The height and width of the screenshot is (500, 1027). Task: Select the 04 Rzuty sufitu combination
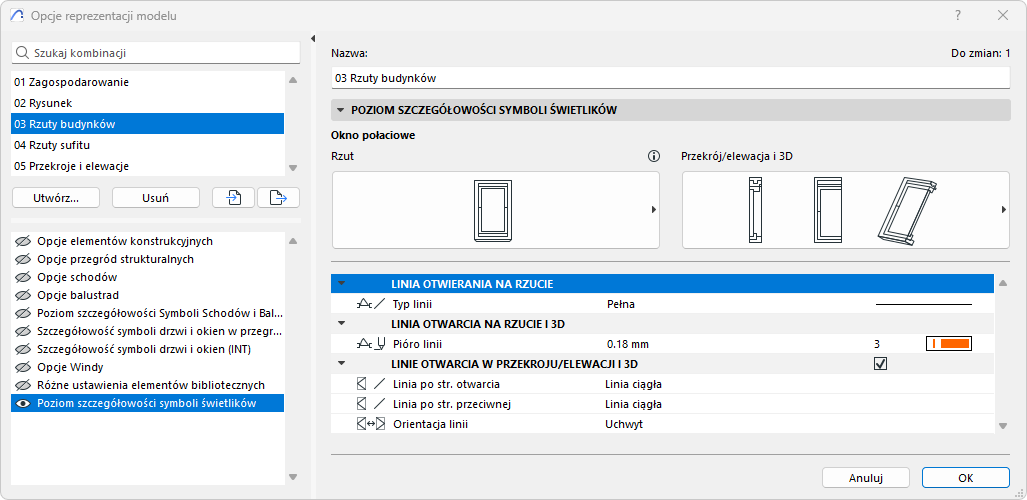53,145
